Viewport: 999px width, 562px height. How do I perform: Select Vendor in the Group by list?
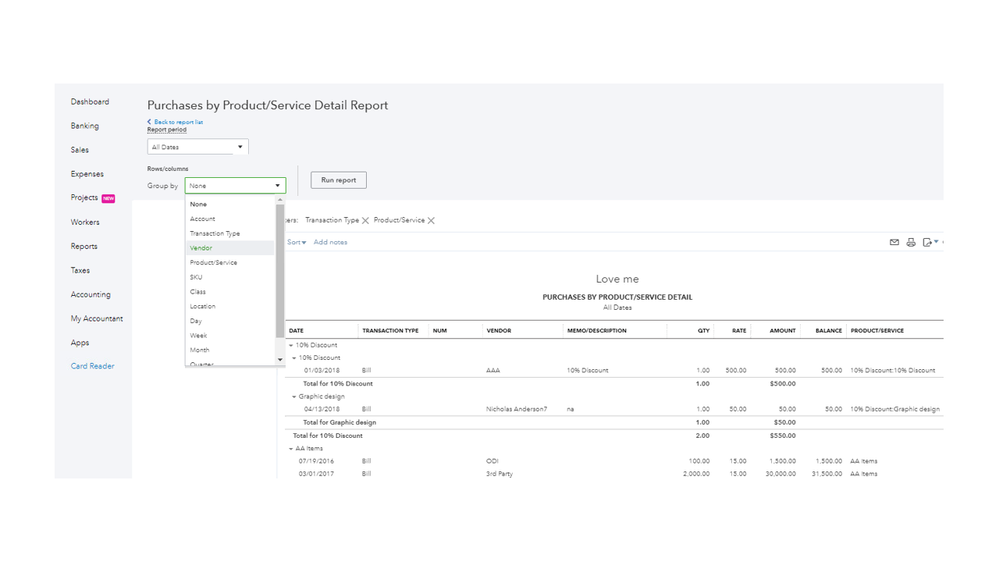[x=201, y=248]
